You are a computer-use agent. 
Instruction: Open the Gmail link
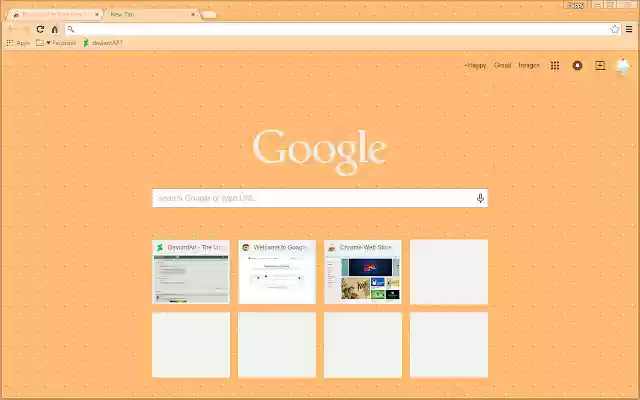click(x=502, y=65)
